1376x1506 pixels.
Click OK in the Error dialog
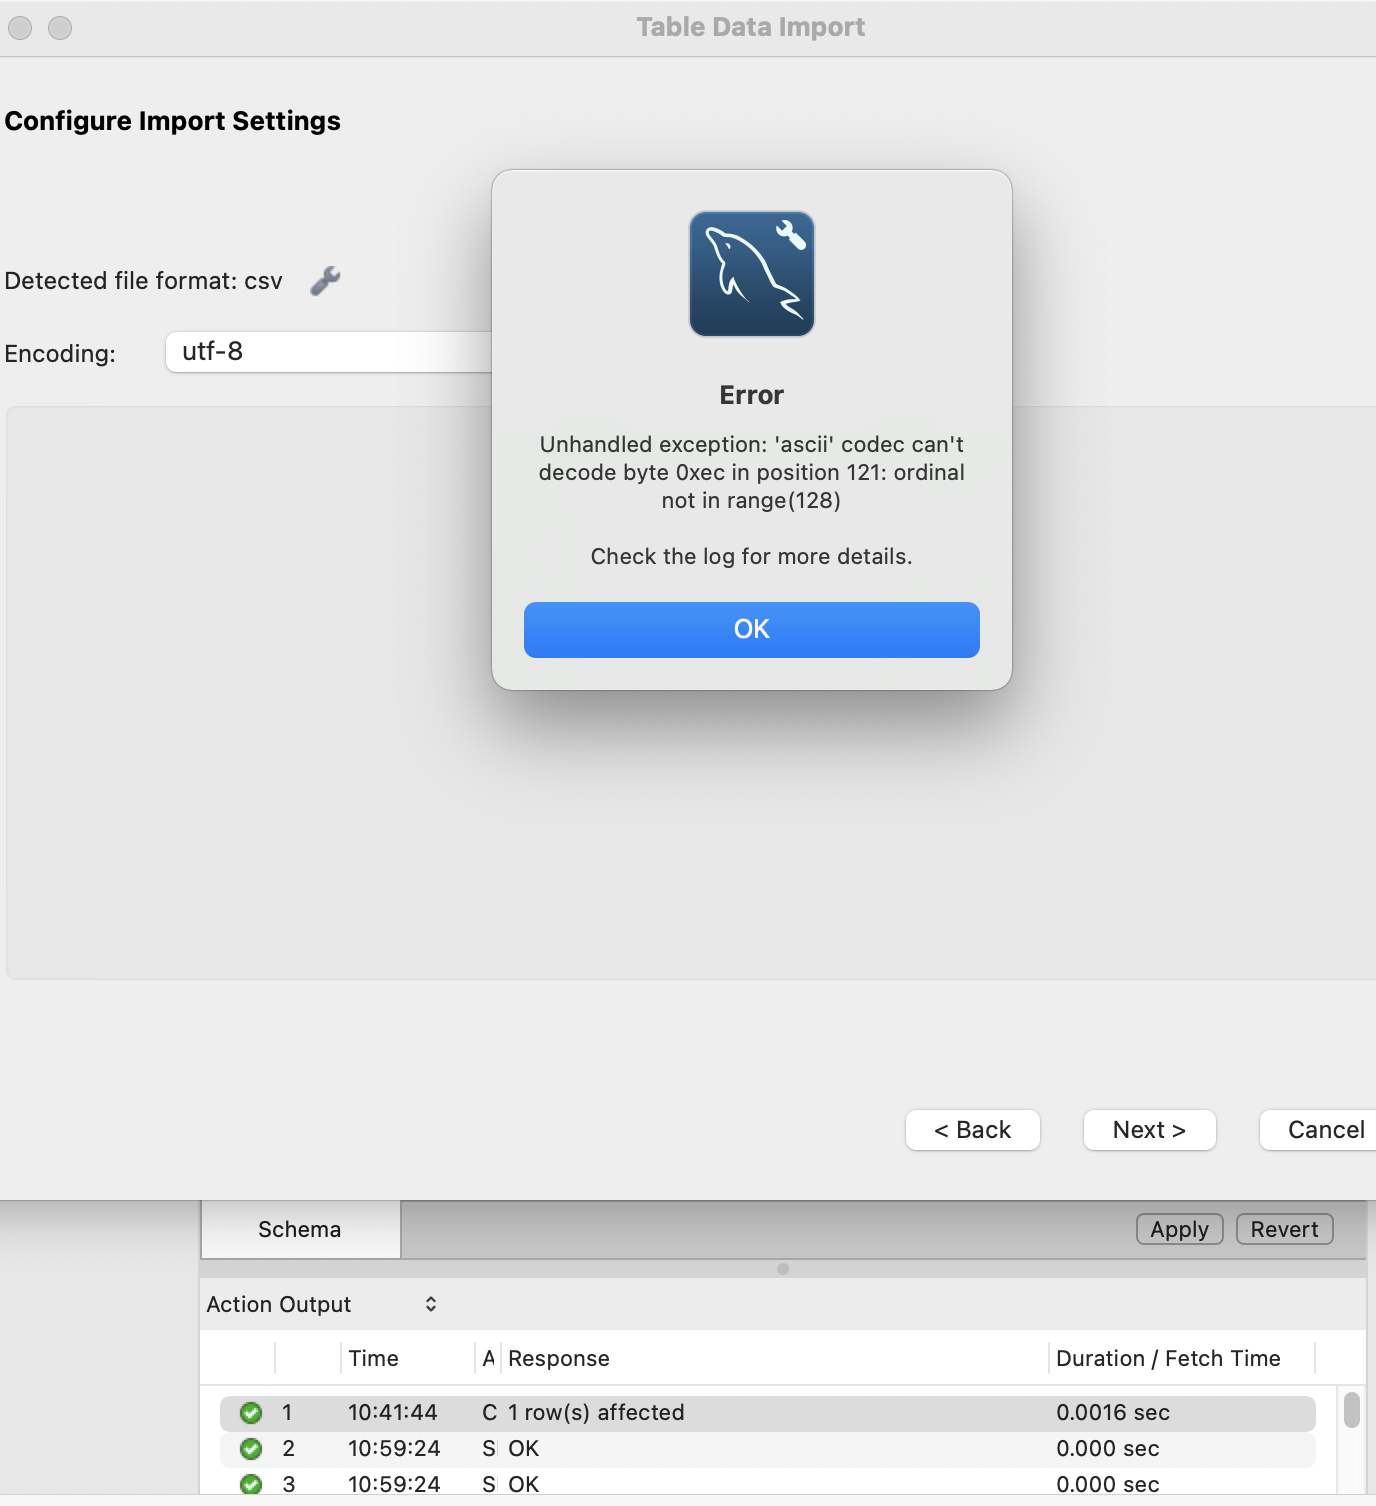751,629
